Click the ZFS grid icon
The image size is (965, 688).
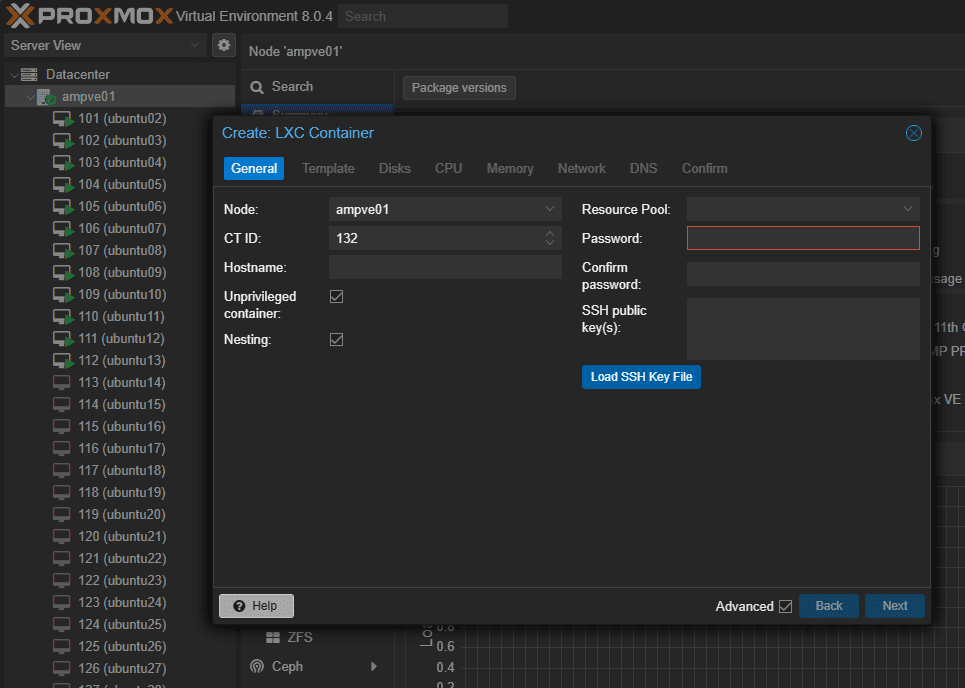272,637
